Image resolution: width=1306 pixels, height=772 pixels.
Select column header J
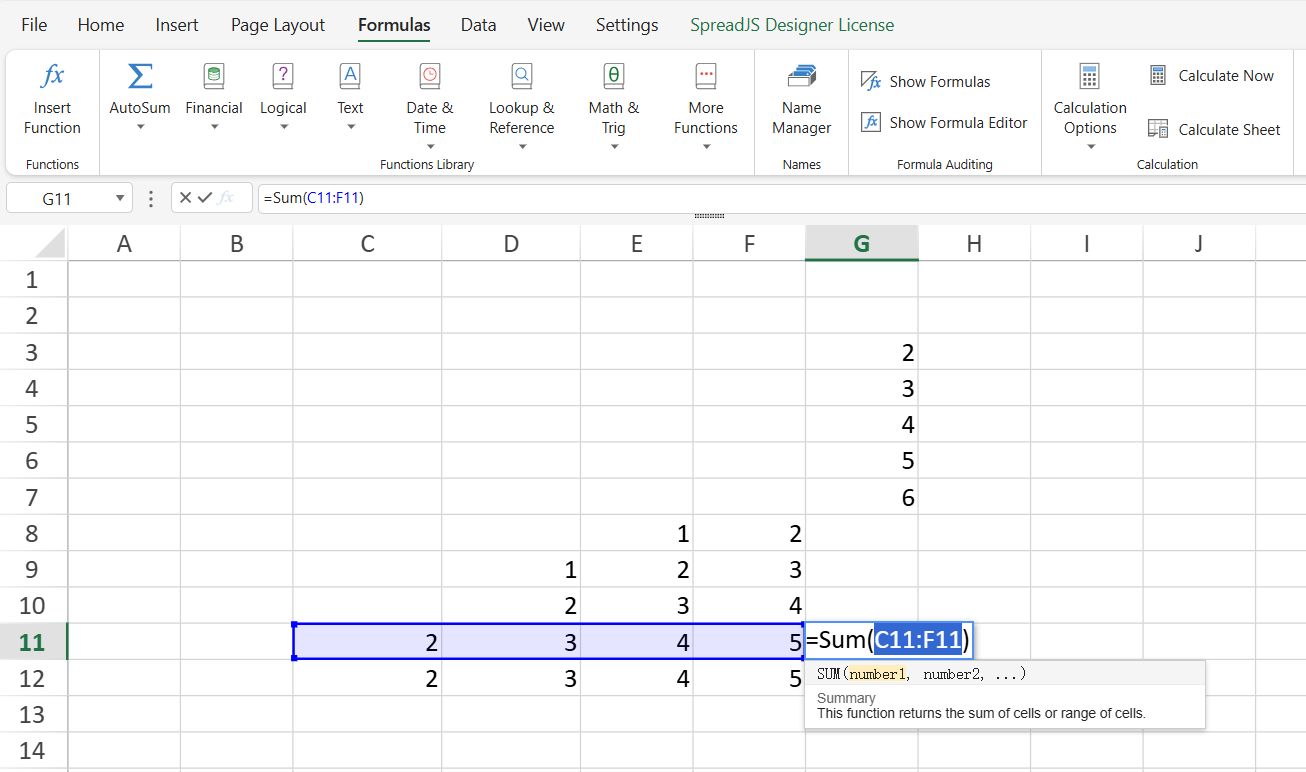(1199, 243)
